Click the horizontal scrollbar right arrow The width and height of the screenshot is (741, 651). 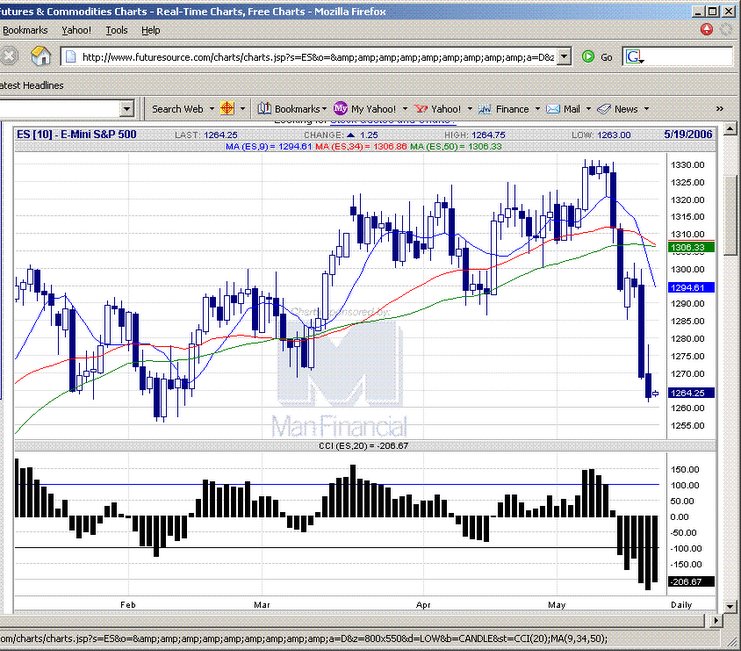pyautogui.click(x=716, y=620)
